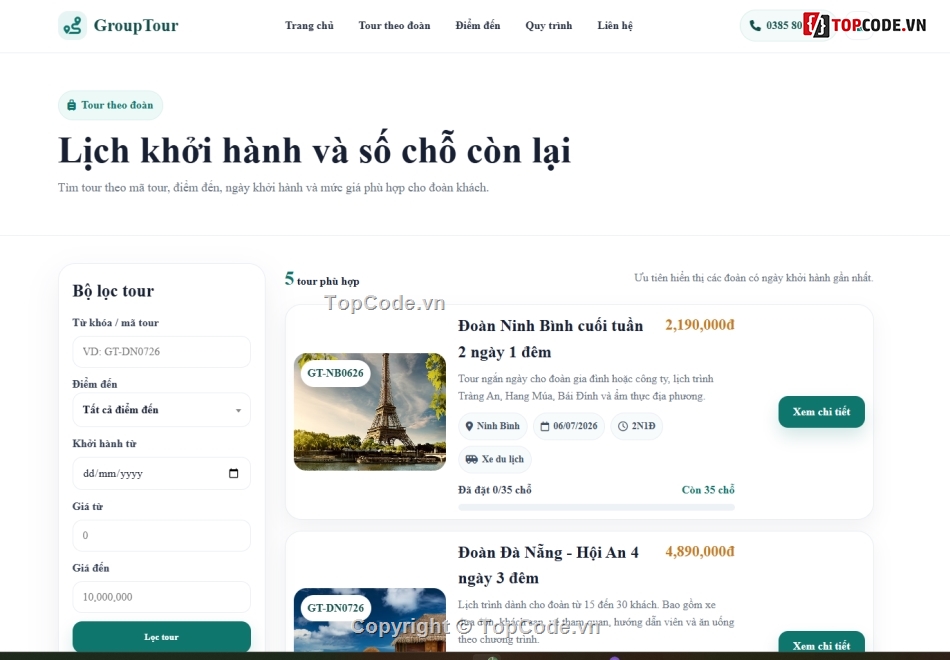Click the 4,890,000đ price

[x=700, y=552]
